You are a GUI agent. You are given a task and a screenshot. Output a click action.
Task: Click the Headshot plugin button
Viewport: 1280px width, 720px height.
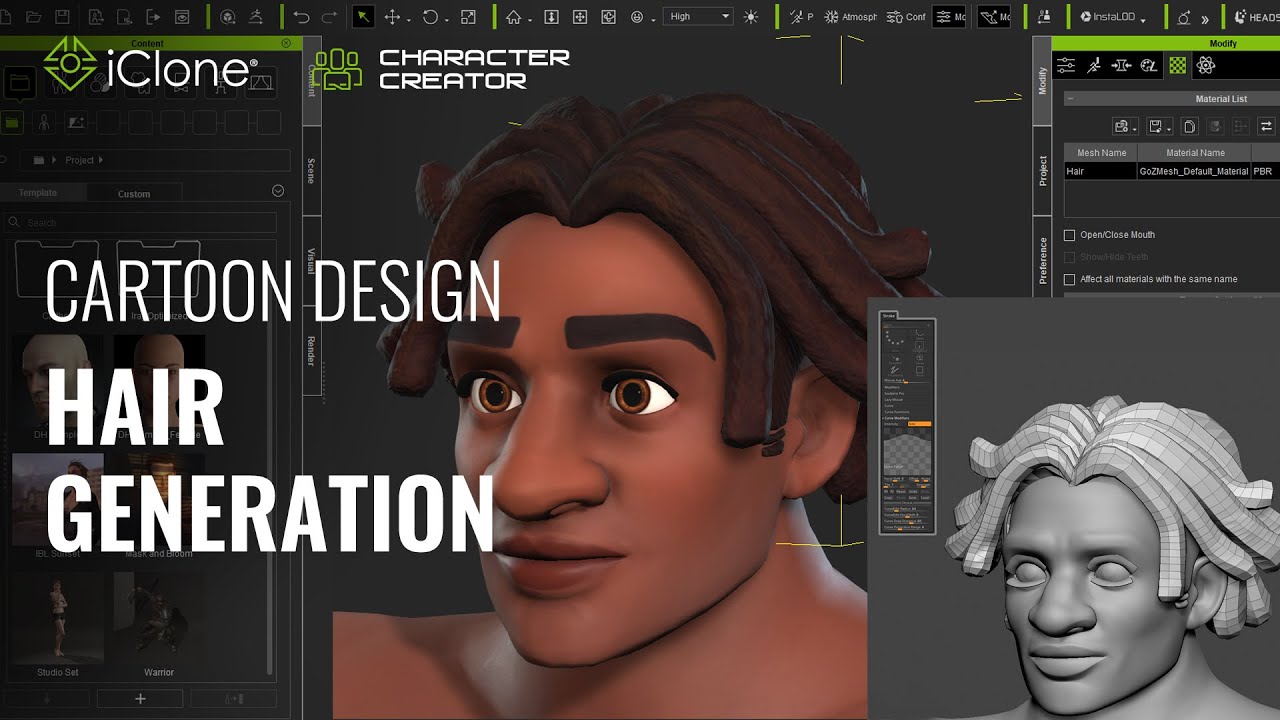[x=1255, y=17]
